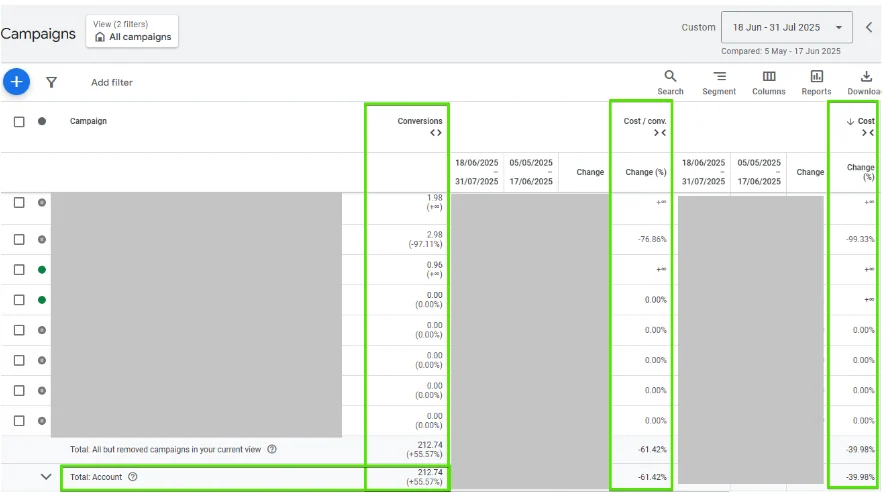Click the Add filter field
The height and width of the screenshot is (494, 883).
tap(112, 82)
